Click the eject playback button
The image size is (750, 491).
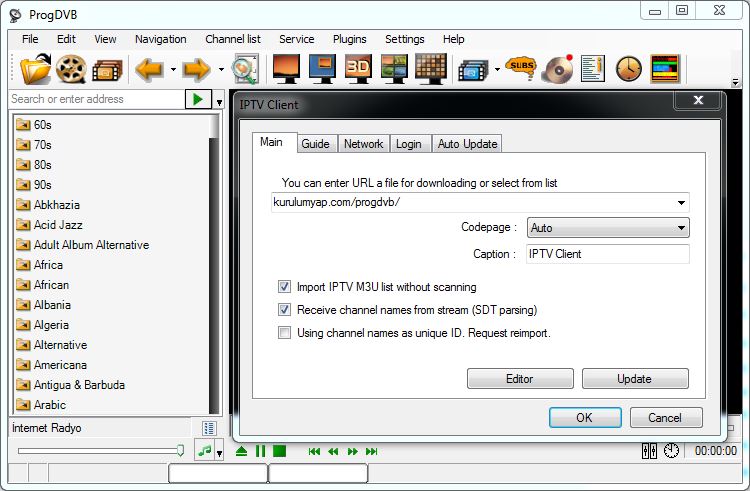tap(242, 451)
